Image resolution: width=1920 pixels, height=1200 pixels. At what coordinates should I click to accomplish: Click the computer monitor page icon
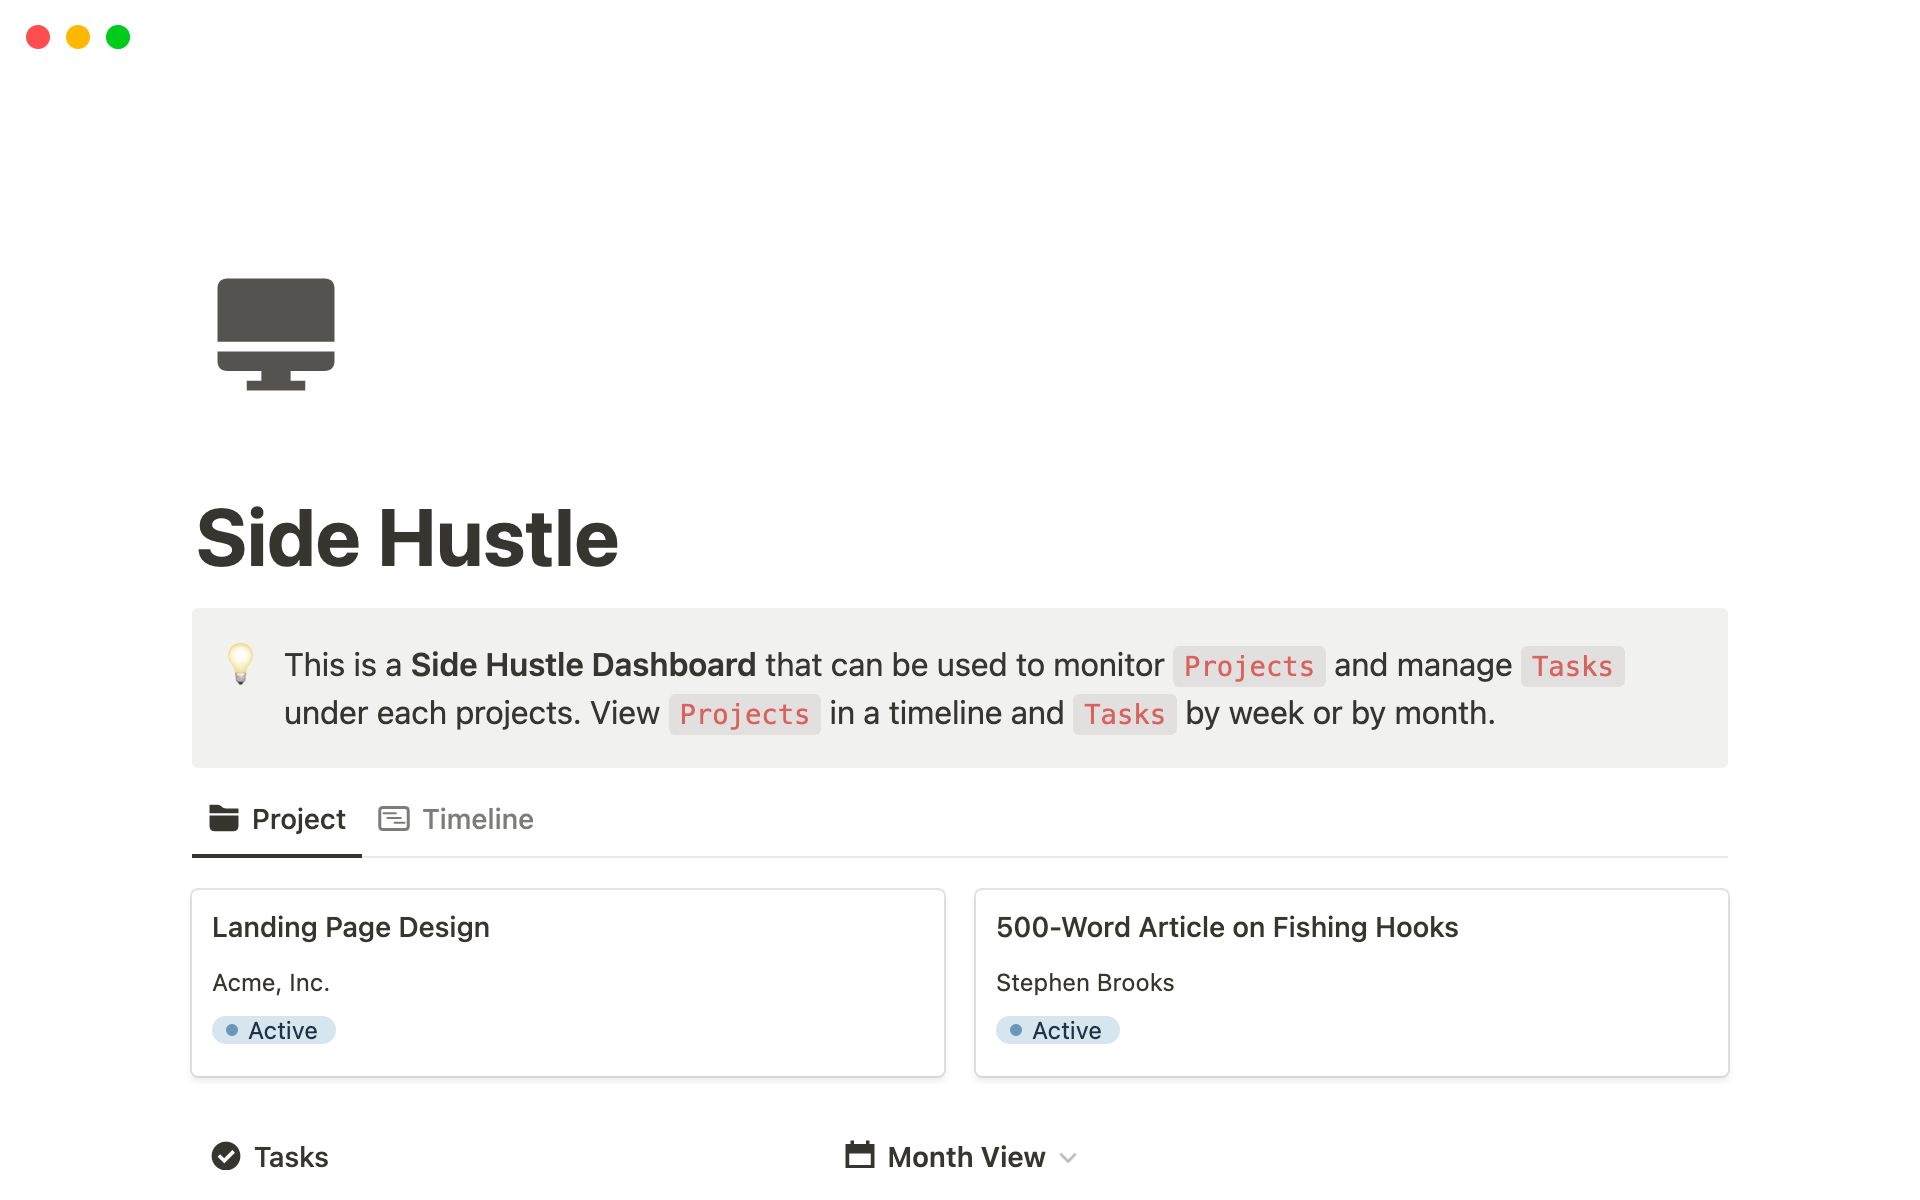click(x=276, y=334)
